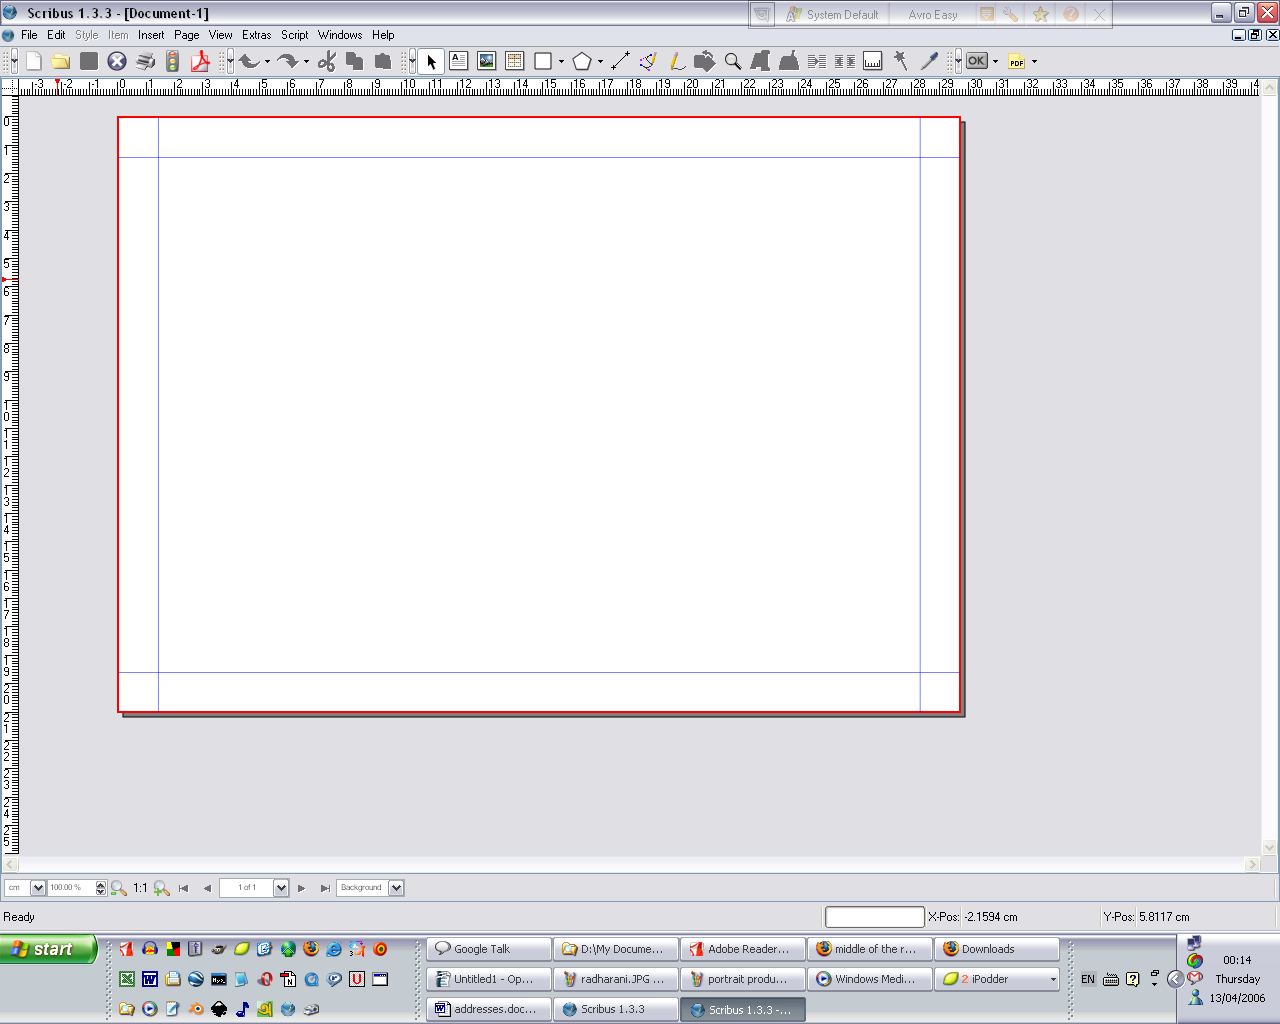Open the cm unit dropdown
This screenshot has width=1280, height=1024.
pyautogui.click(x=38, y=888)
